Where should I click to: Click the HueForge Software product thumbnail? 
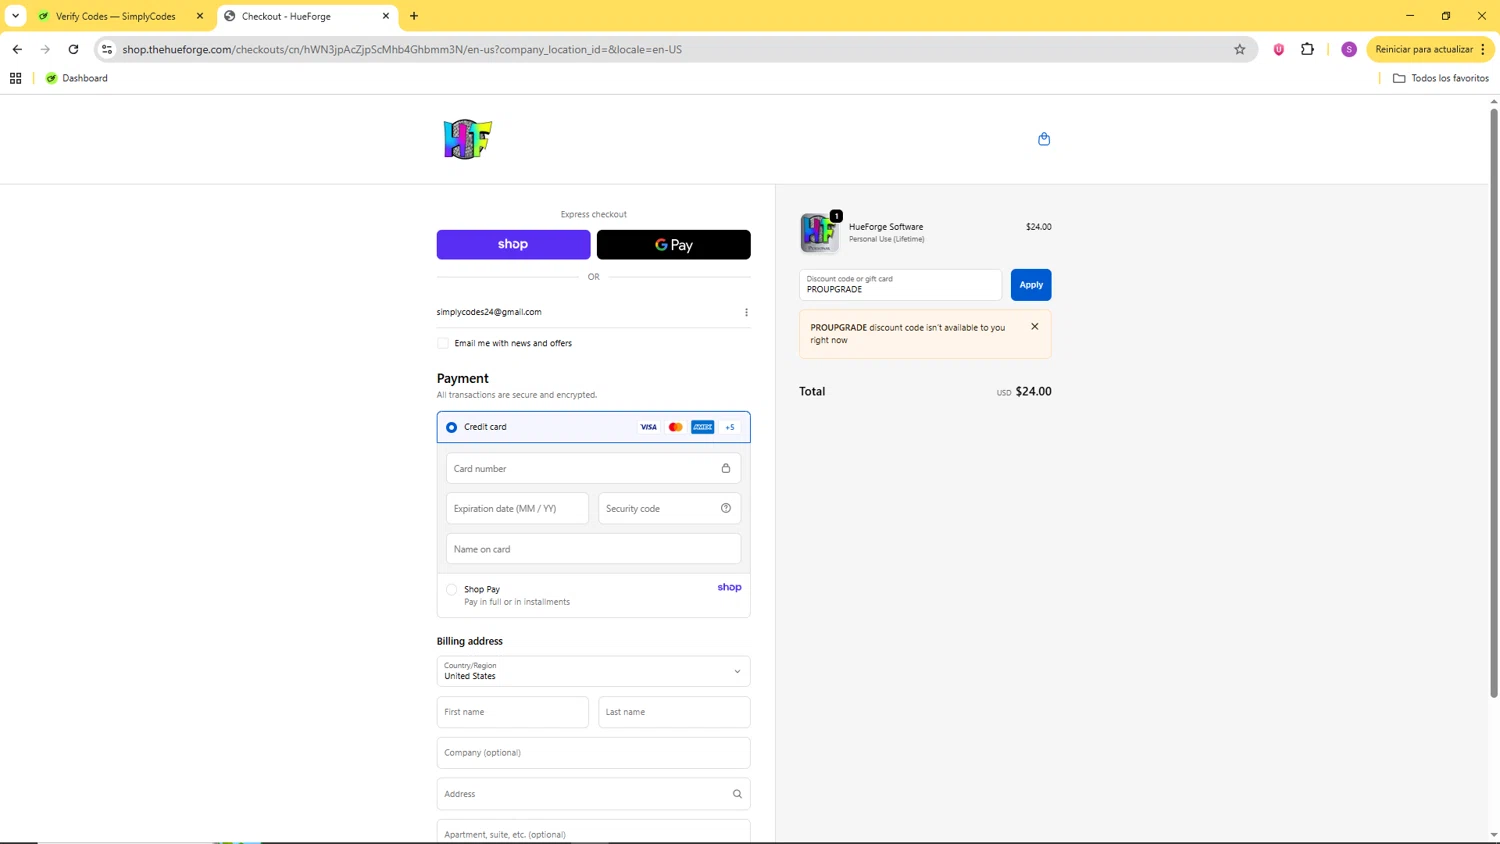pos(819,232)
